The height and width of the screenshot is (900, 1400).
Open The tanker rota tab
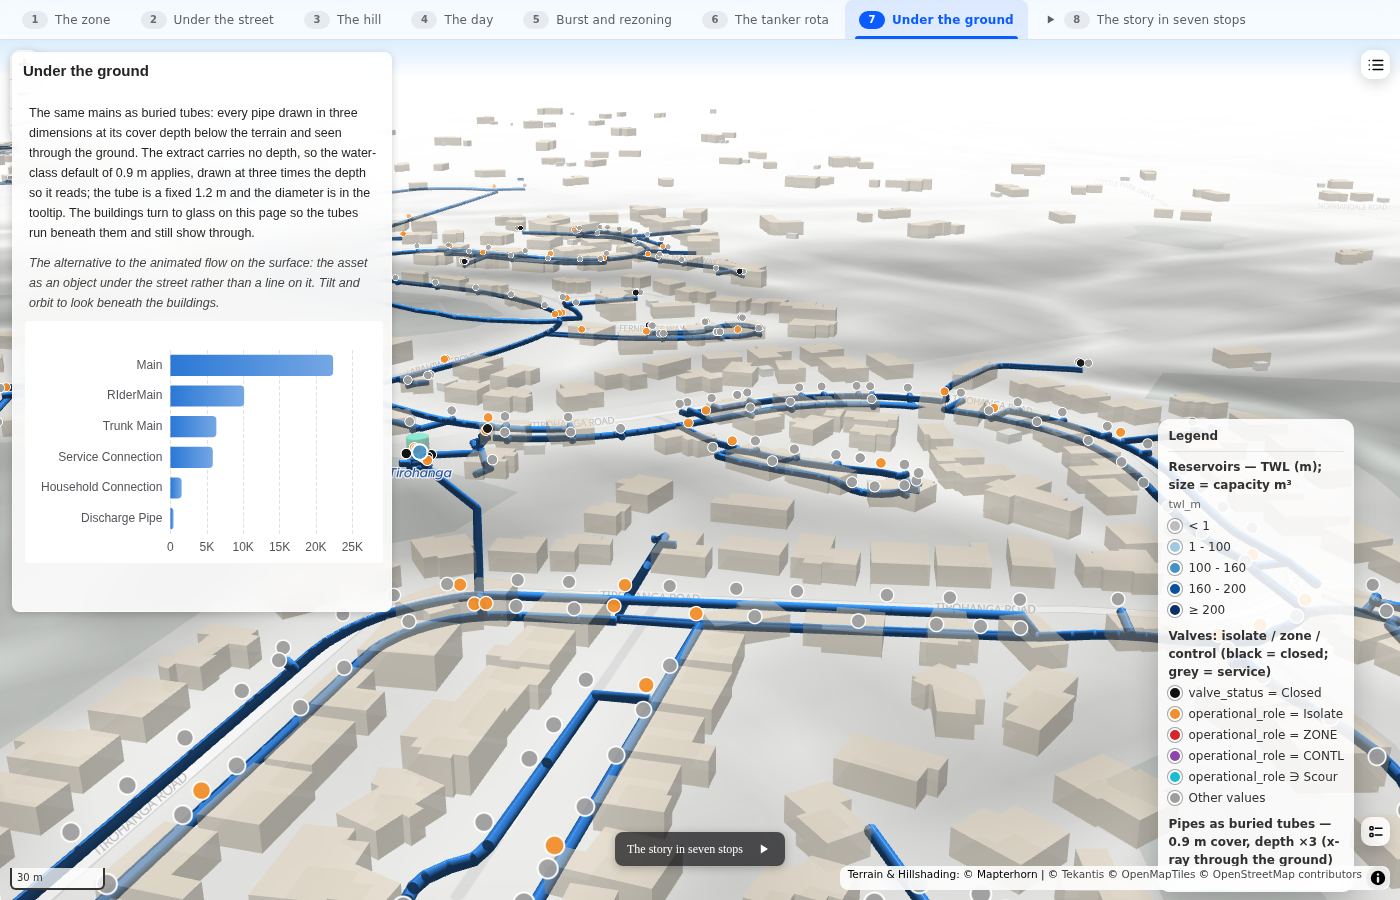coord(765,19)
